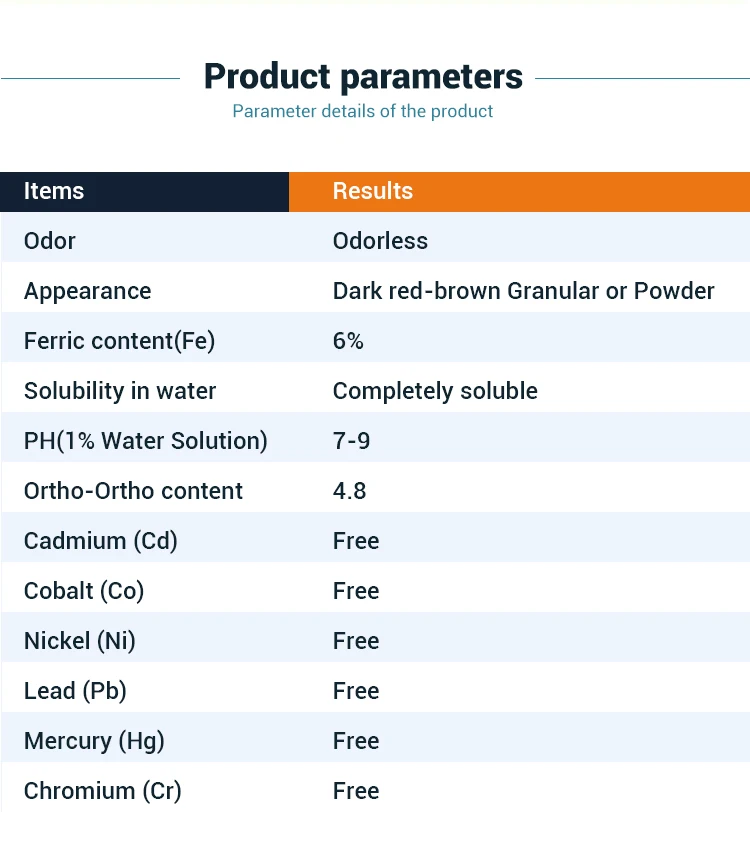The width and height of the screenshot is (750, 843).
Task: Click the "Ferric content(Fe)" label
Action: click(x=120, y=341)
